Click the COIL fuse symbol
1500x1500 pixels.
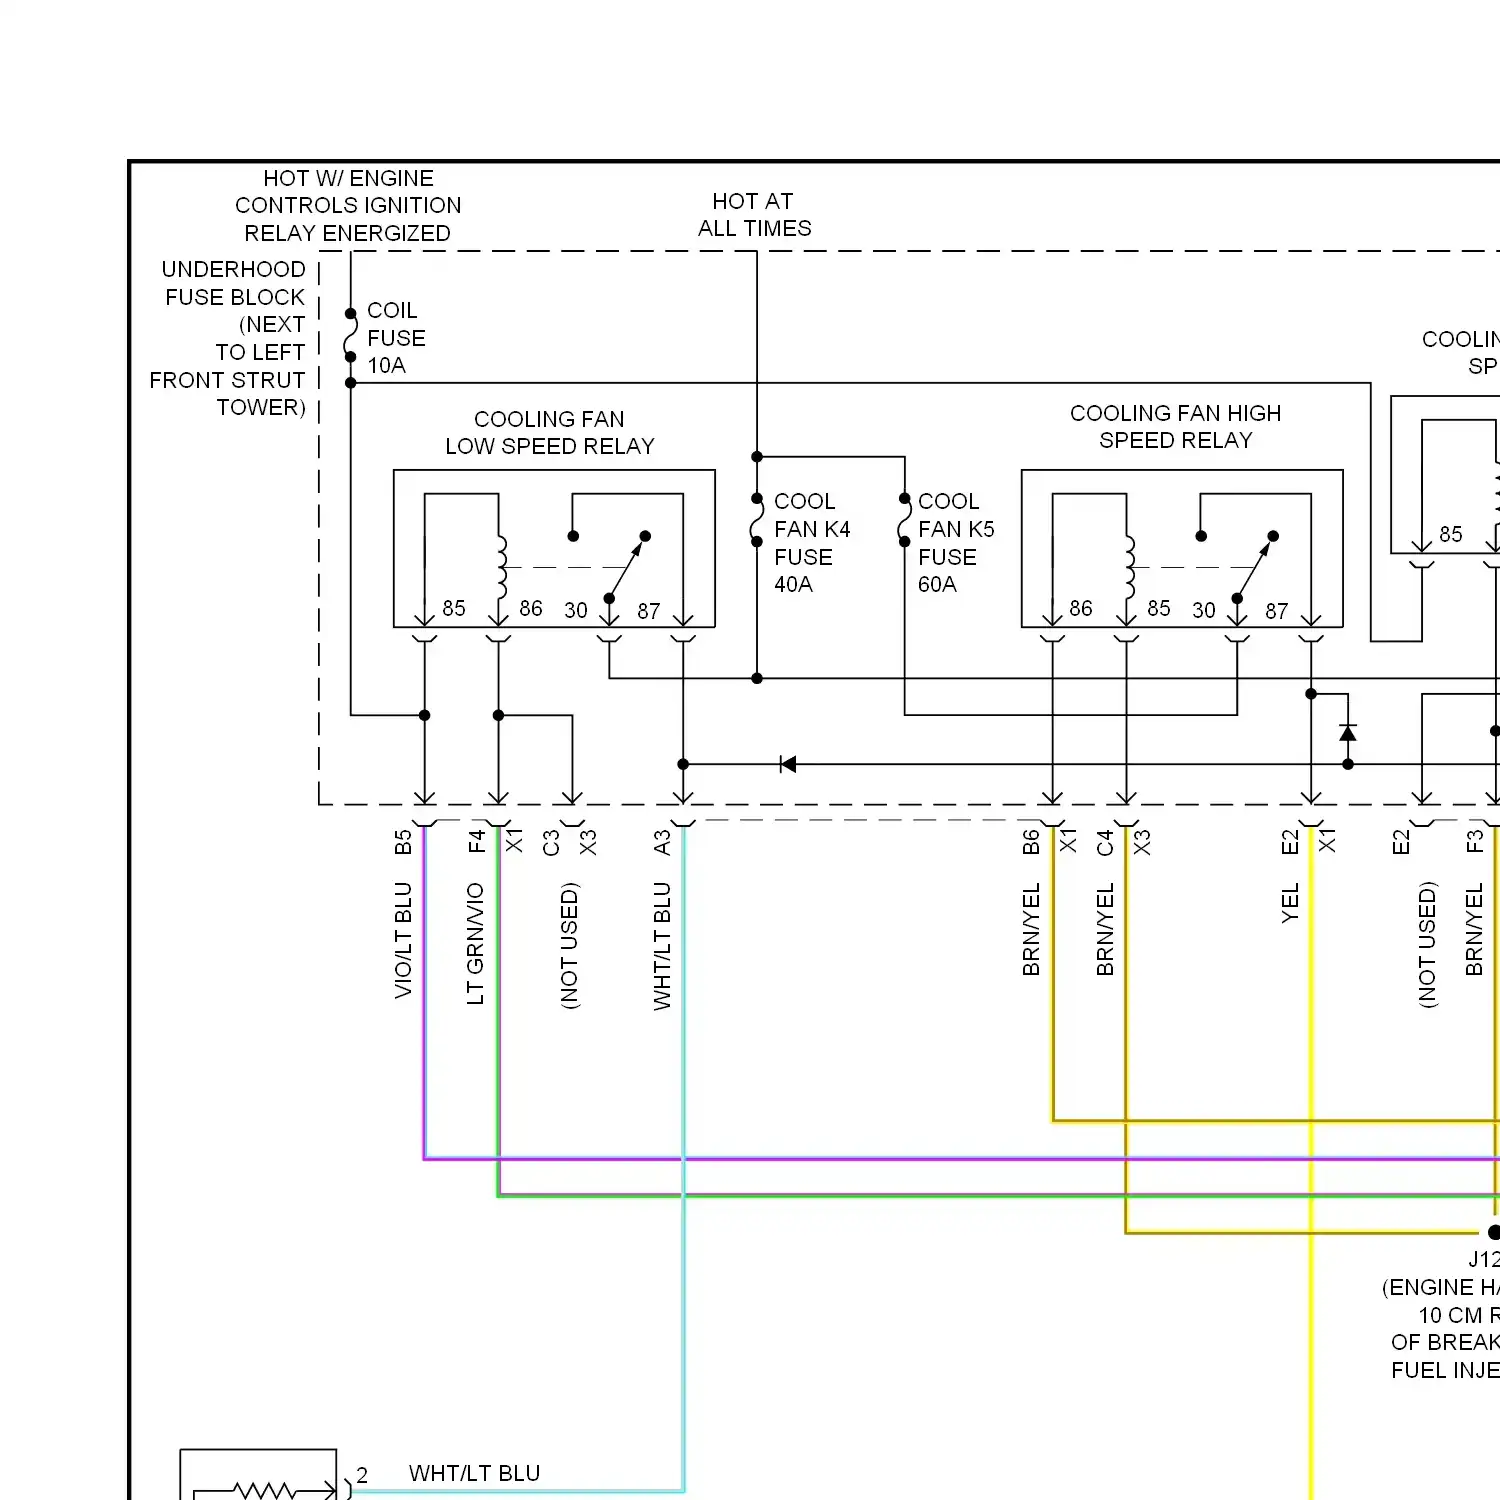click(x=351, y=335)
